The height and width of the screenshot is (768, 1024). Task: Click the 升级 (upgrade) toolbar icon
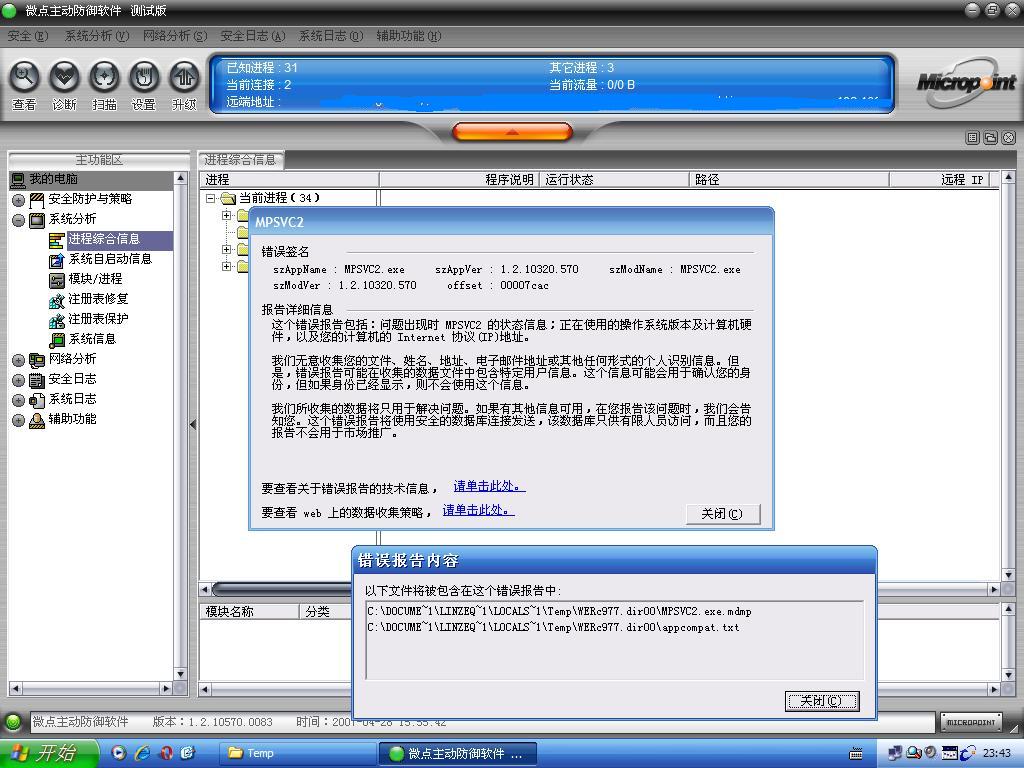[x=184, y=78]
